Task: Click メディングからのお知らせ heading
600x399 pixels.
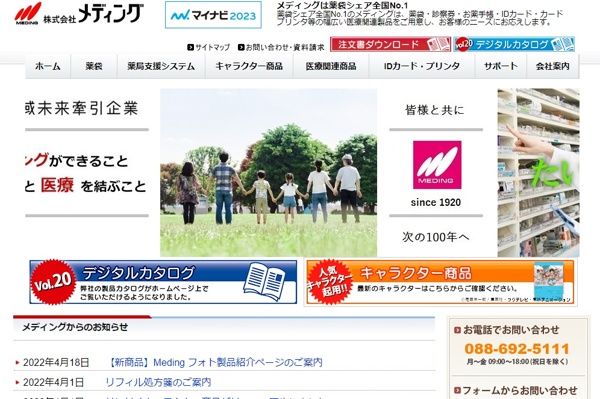Action: tap(75, 327)
